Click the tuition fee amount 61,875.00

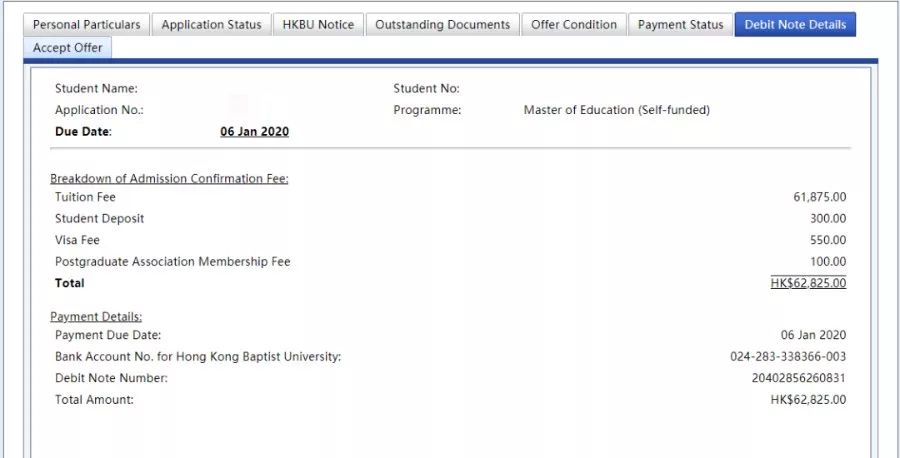point(819,197)
